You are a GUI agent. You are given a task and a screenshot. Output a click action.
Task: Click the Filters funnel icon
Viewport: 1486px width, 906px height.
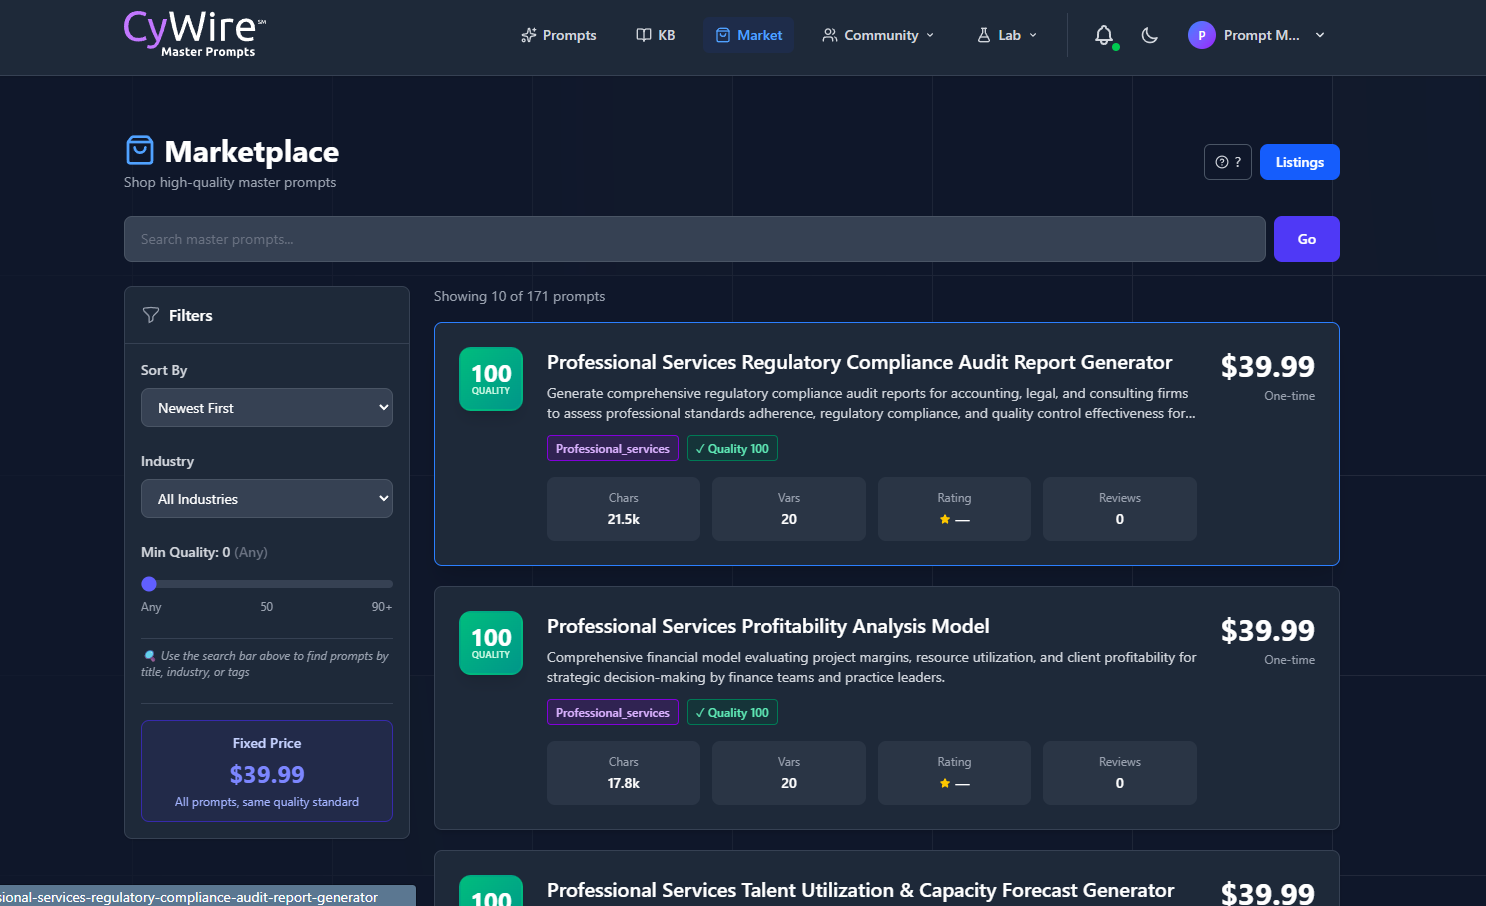point(151,315)
